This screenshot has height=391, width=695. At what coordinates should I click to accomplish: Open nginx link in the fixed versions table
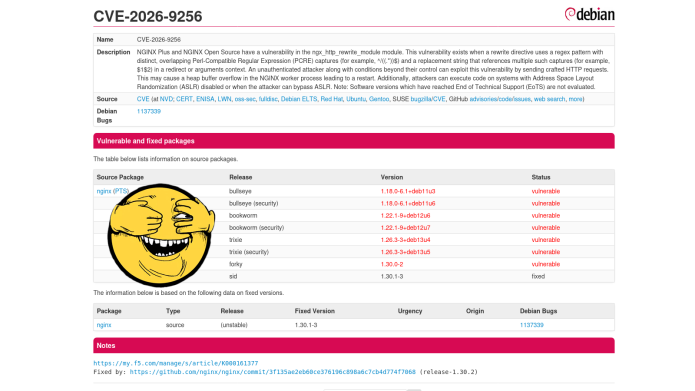click(104, 325)
